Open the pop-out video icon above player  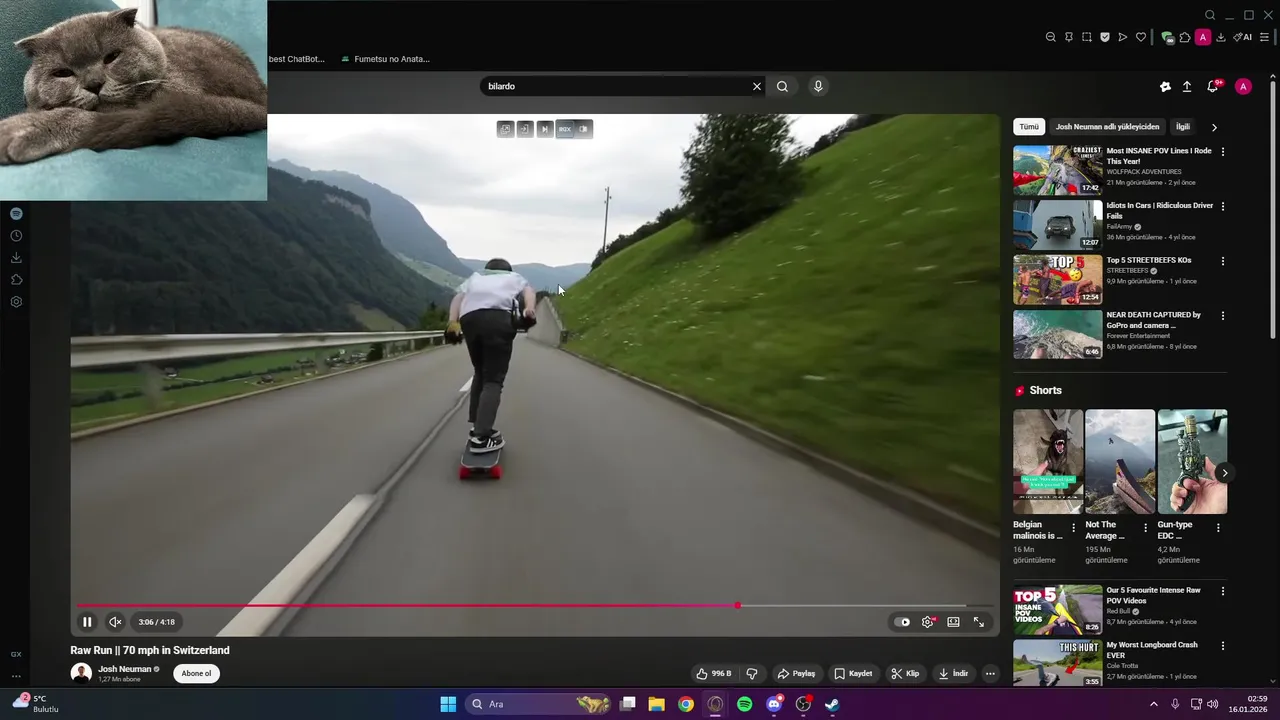pos(506,129)
